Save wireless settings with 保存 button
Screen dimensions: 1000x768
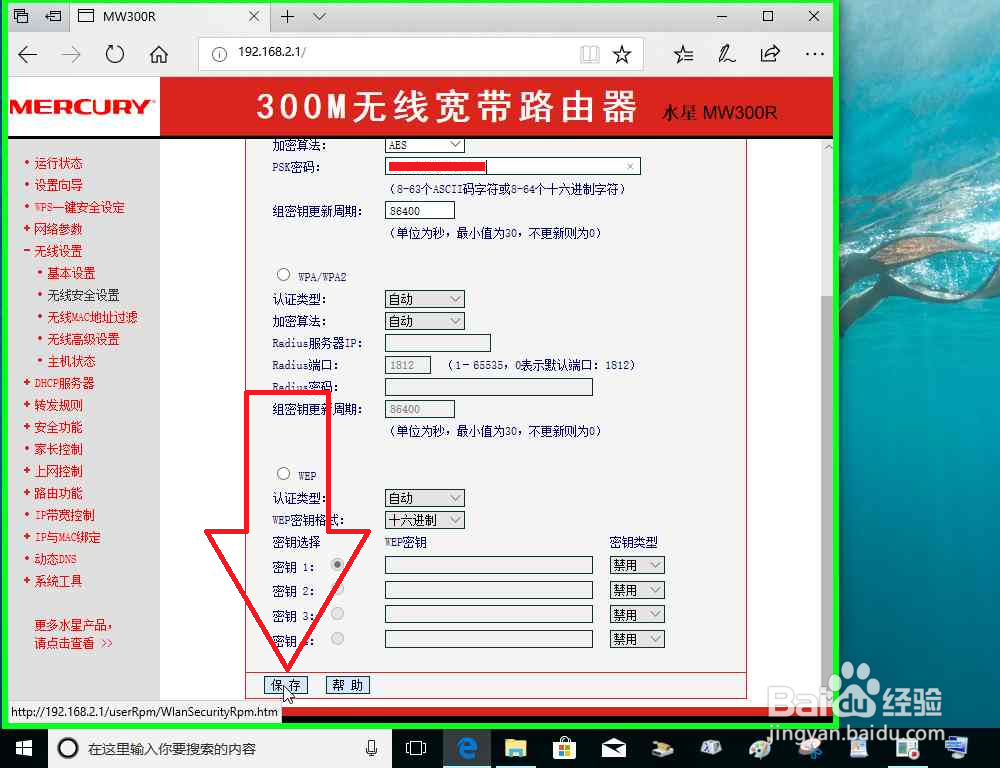(x=286, y=685)
